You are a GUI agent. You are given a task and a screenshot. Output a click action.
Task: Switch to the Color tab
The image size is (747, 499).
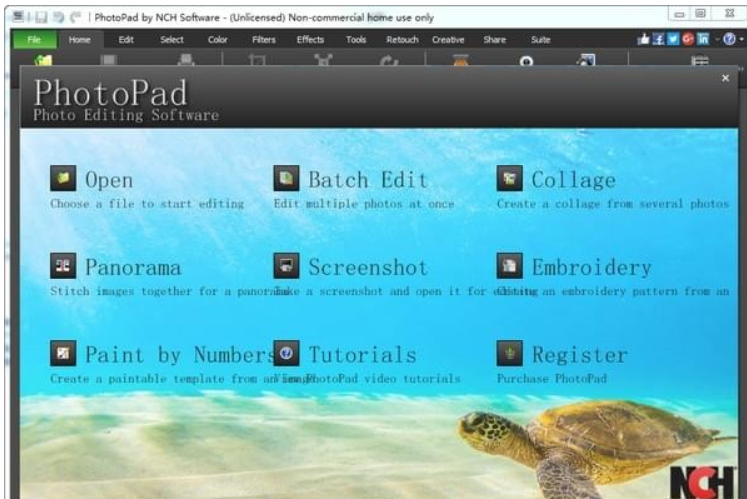point(217,40)
